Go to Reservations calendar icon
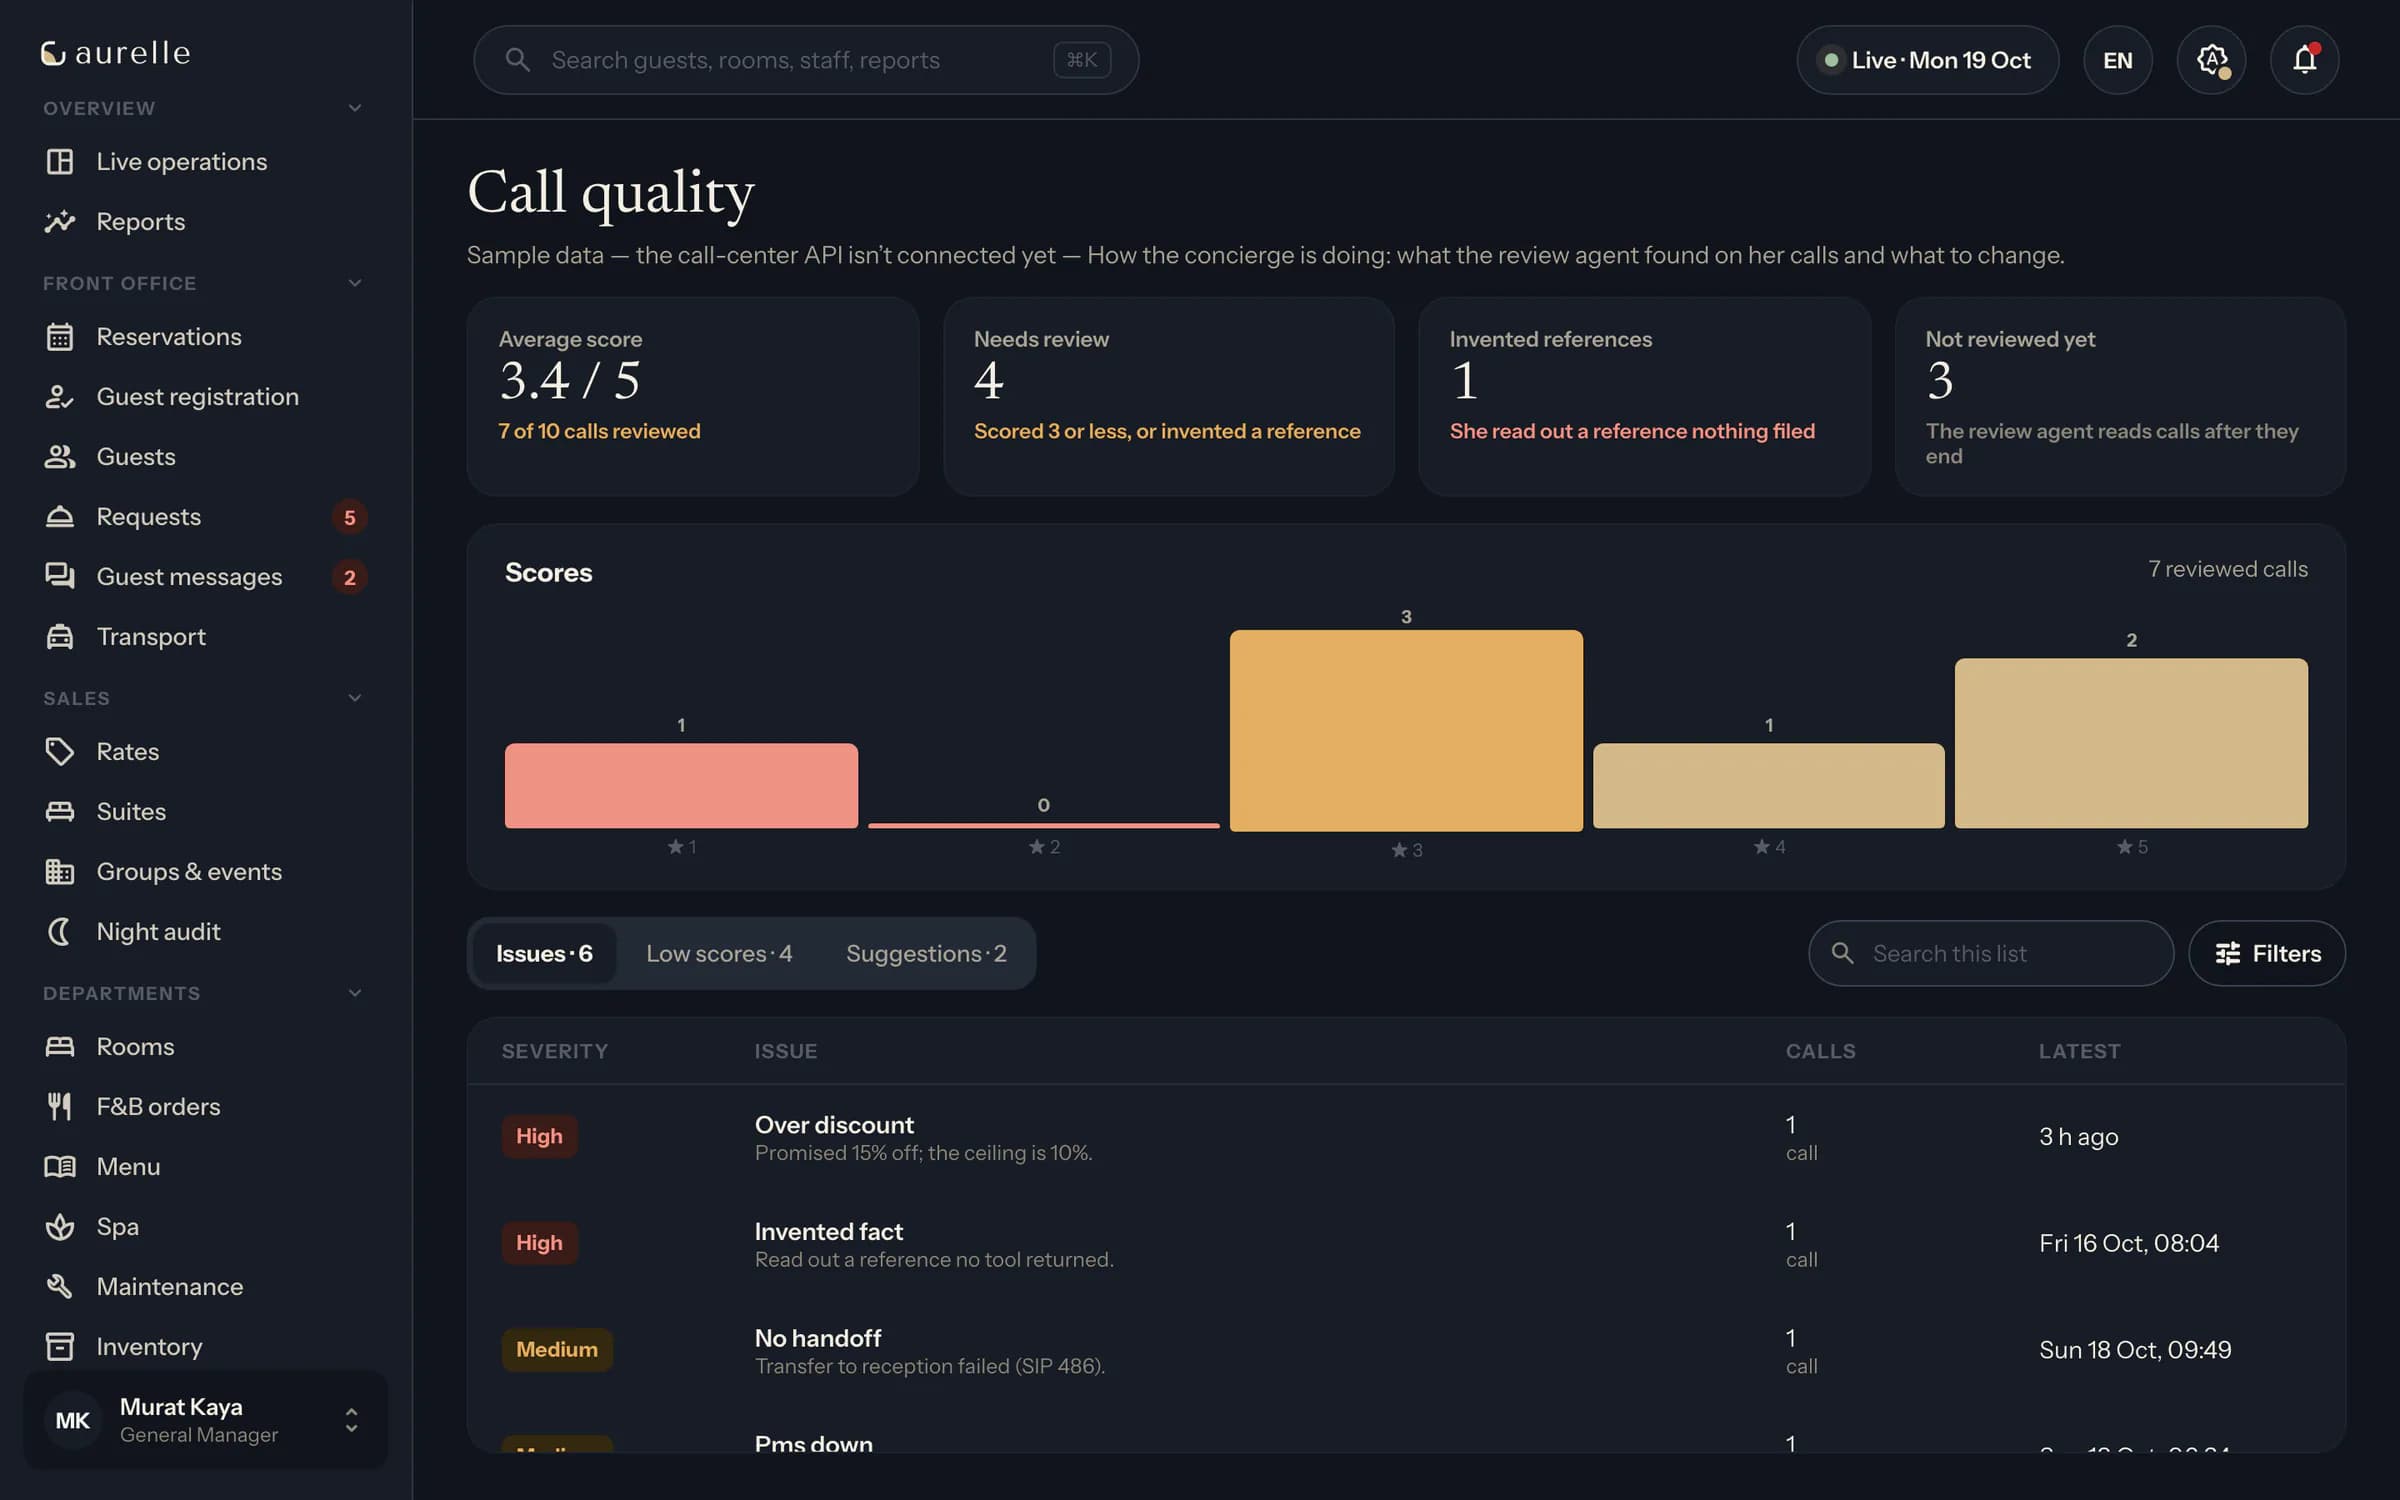 click(60, 337)
